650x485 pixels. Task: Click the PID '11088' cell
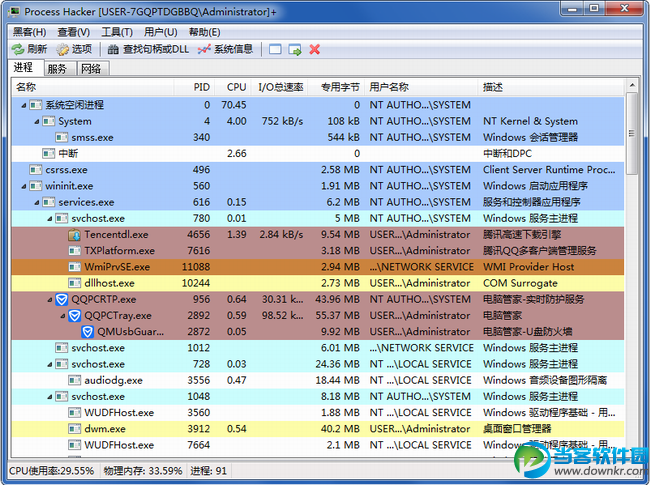click(196, 267)
